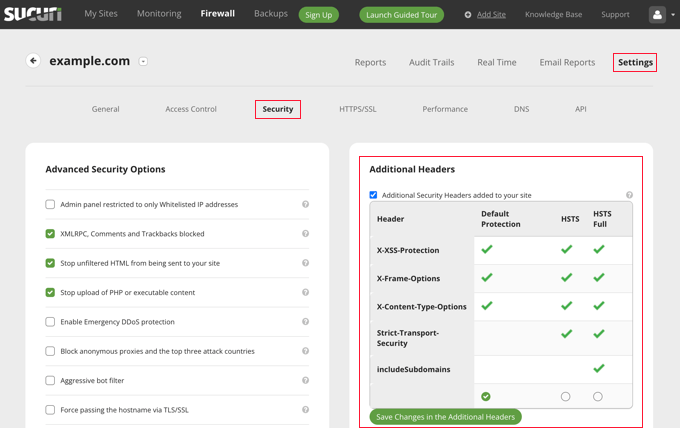Screen dimensions: 680x428
Task: Uncheck Stop upload of PHP content
Action: coord(50,293)
